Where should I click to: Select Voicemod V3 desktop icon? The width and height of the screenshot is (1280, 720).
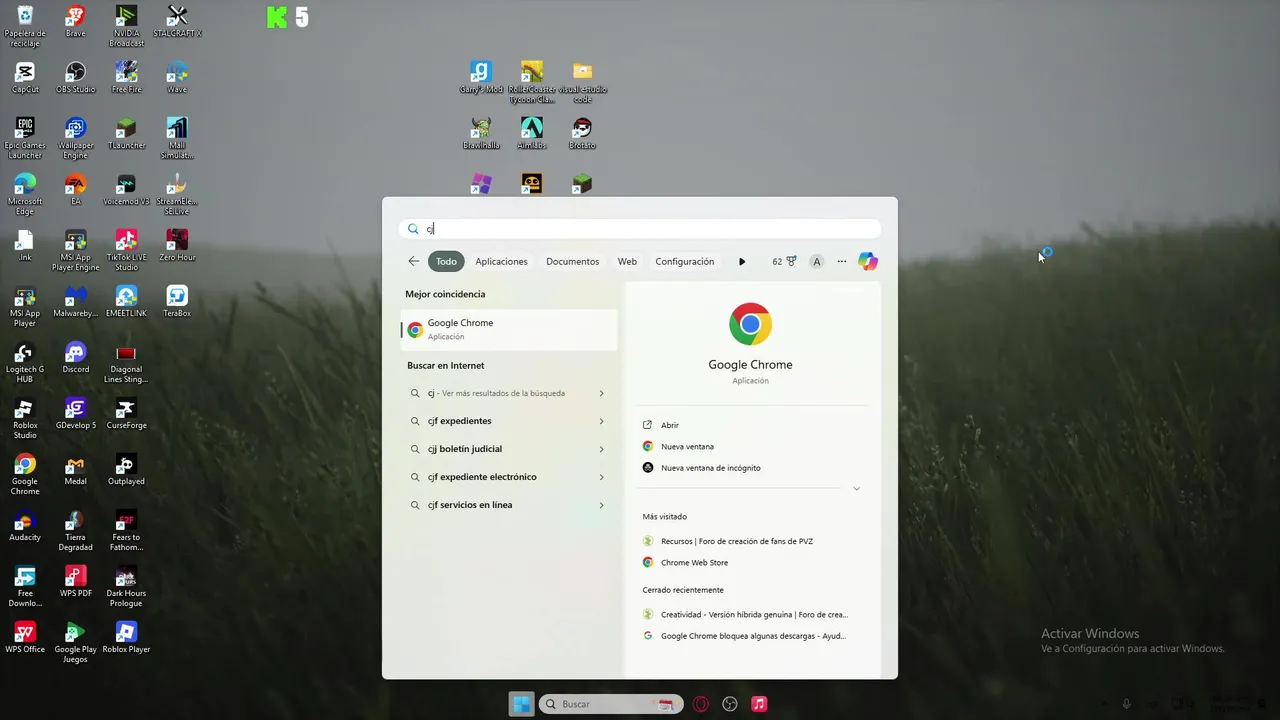[126, 189]
